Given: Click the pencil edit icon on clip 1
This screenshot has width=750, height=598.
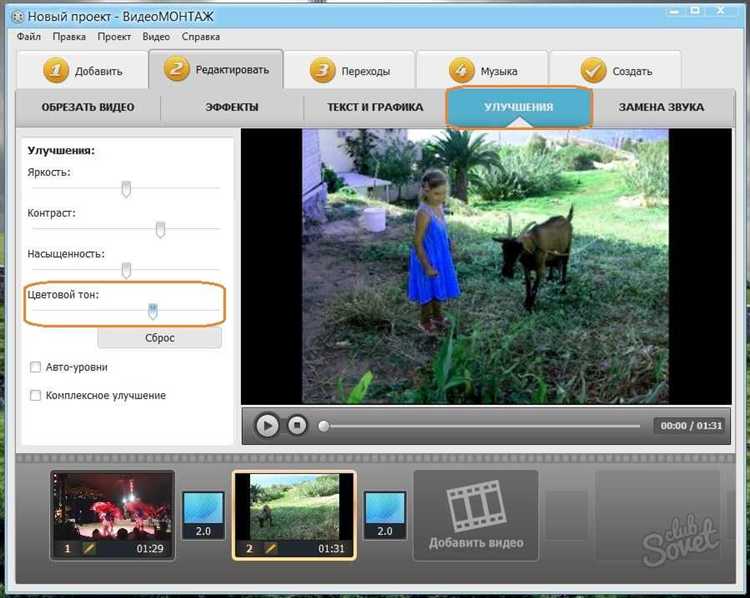Looking at the screenshot, I should coord(89,548).
